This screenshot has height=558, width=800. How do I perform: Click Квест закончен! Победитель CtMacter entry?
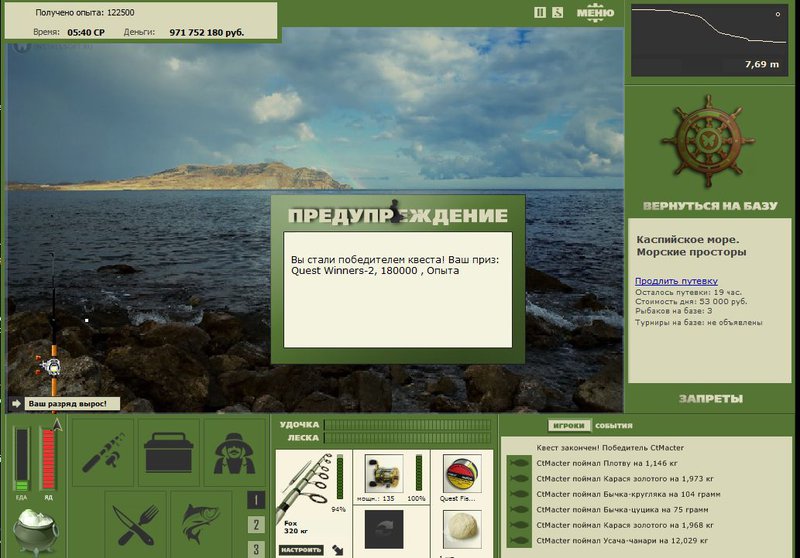tap(610, 448)
